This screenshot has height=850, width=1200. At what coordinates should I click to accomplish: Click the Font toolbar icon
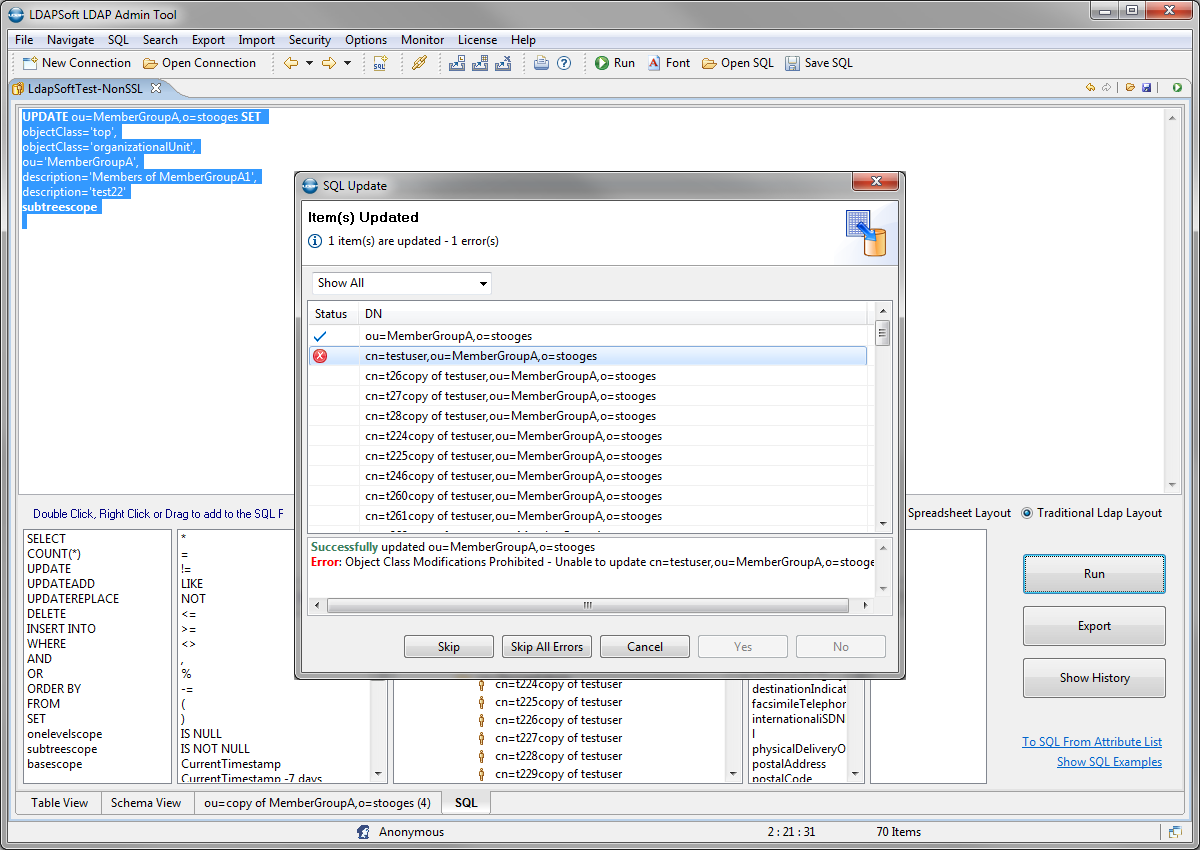point(655,63)
